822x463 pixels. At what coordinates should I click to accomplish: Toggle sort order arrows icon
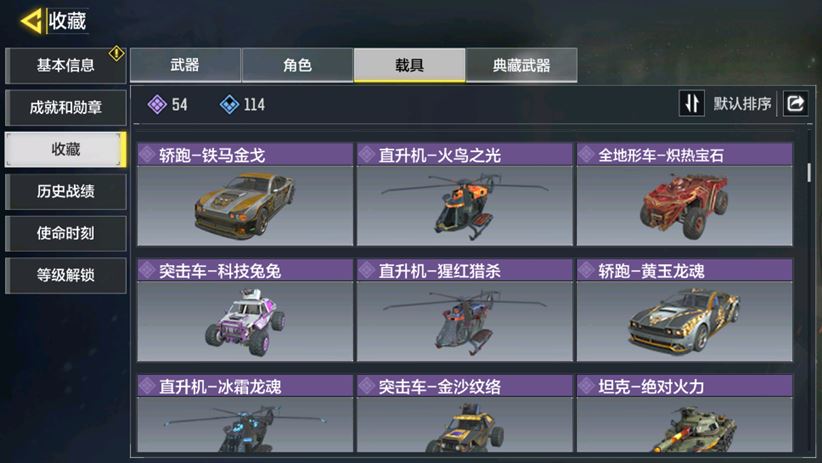[x=691, y=103]
